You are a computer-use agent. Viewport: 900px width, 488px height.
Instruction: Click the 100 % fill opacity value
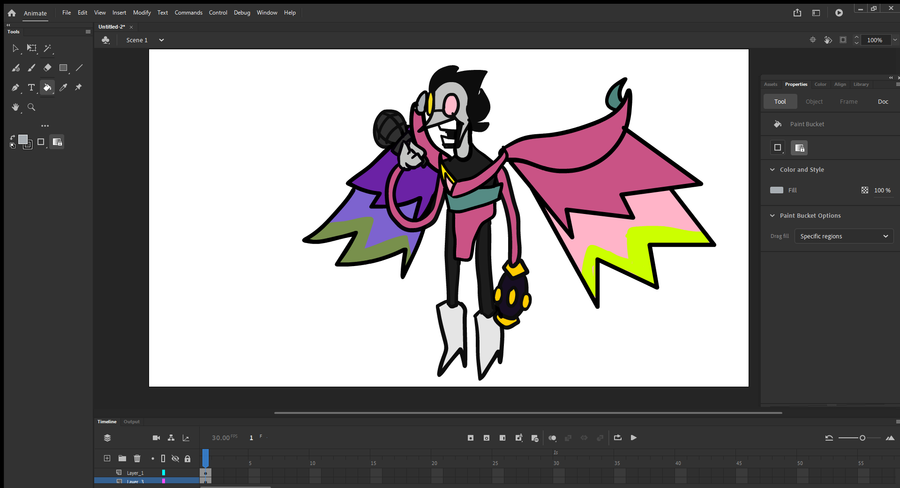pyautogui.click(x=882, y=190)
